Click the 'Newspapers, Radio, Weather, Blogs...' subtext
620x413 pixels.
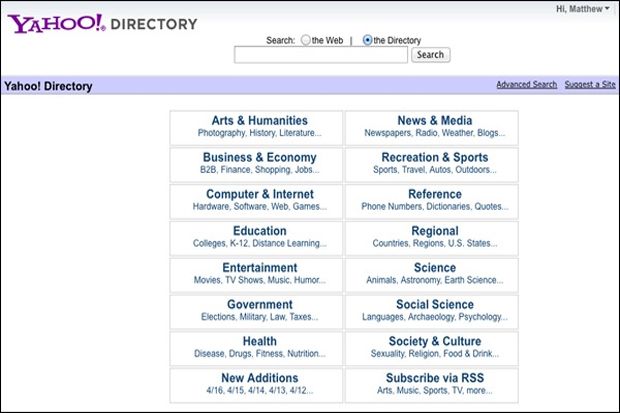435,133
